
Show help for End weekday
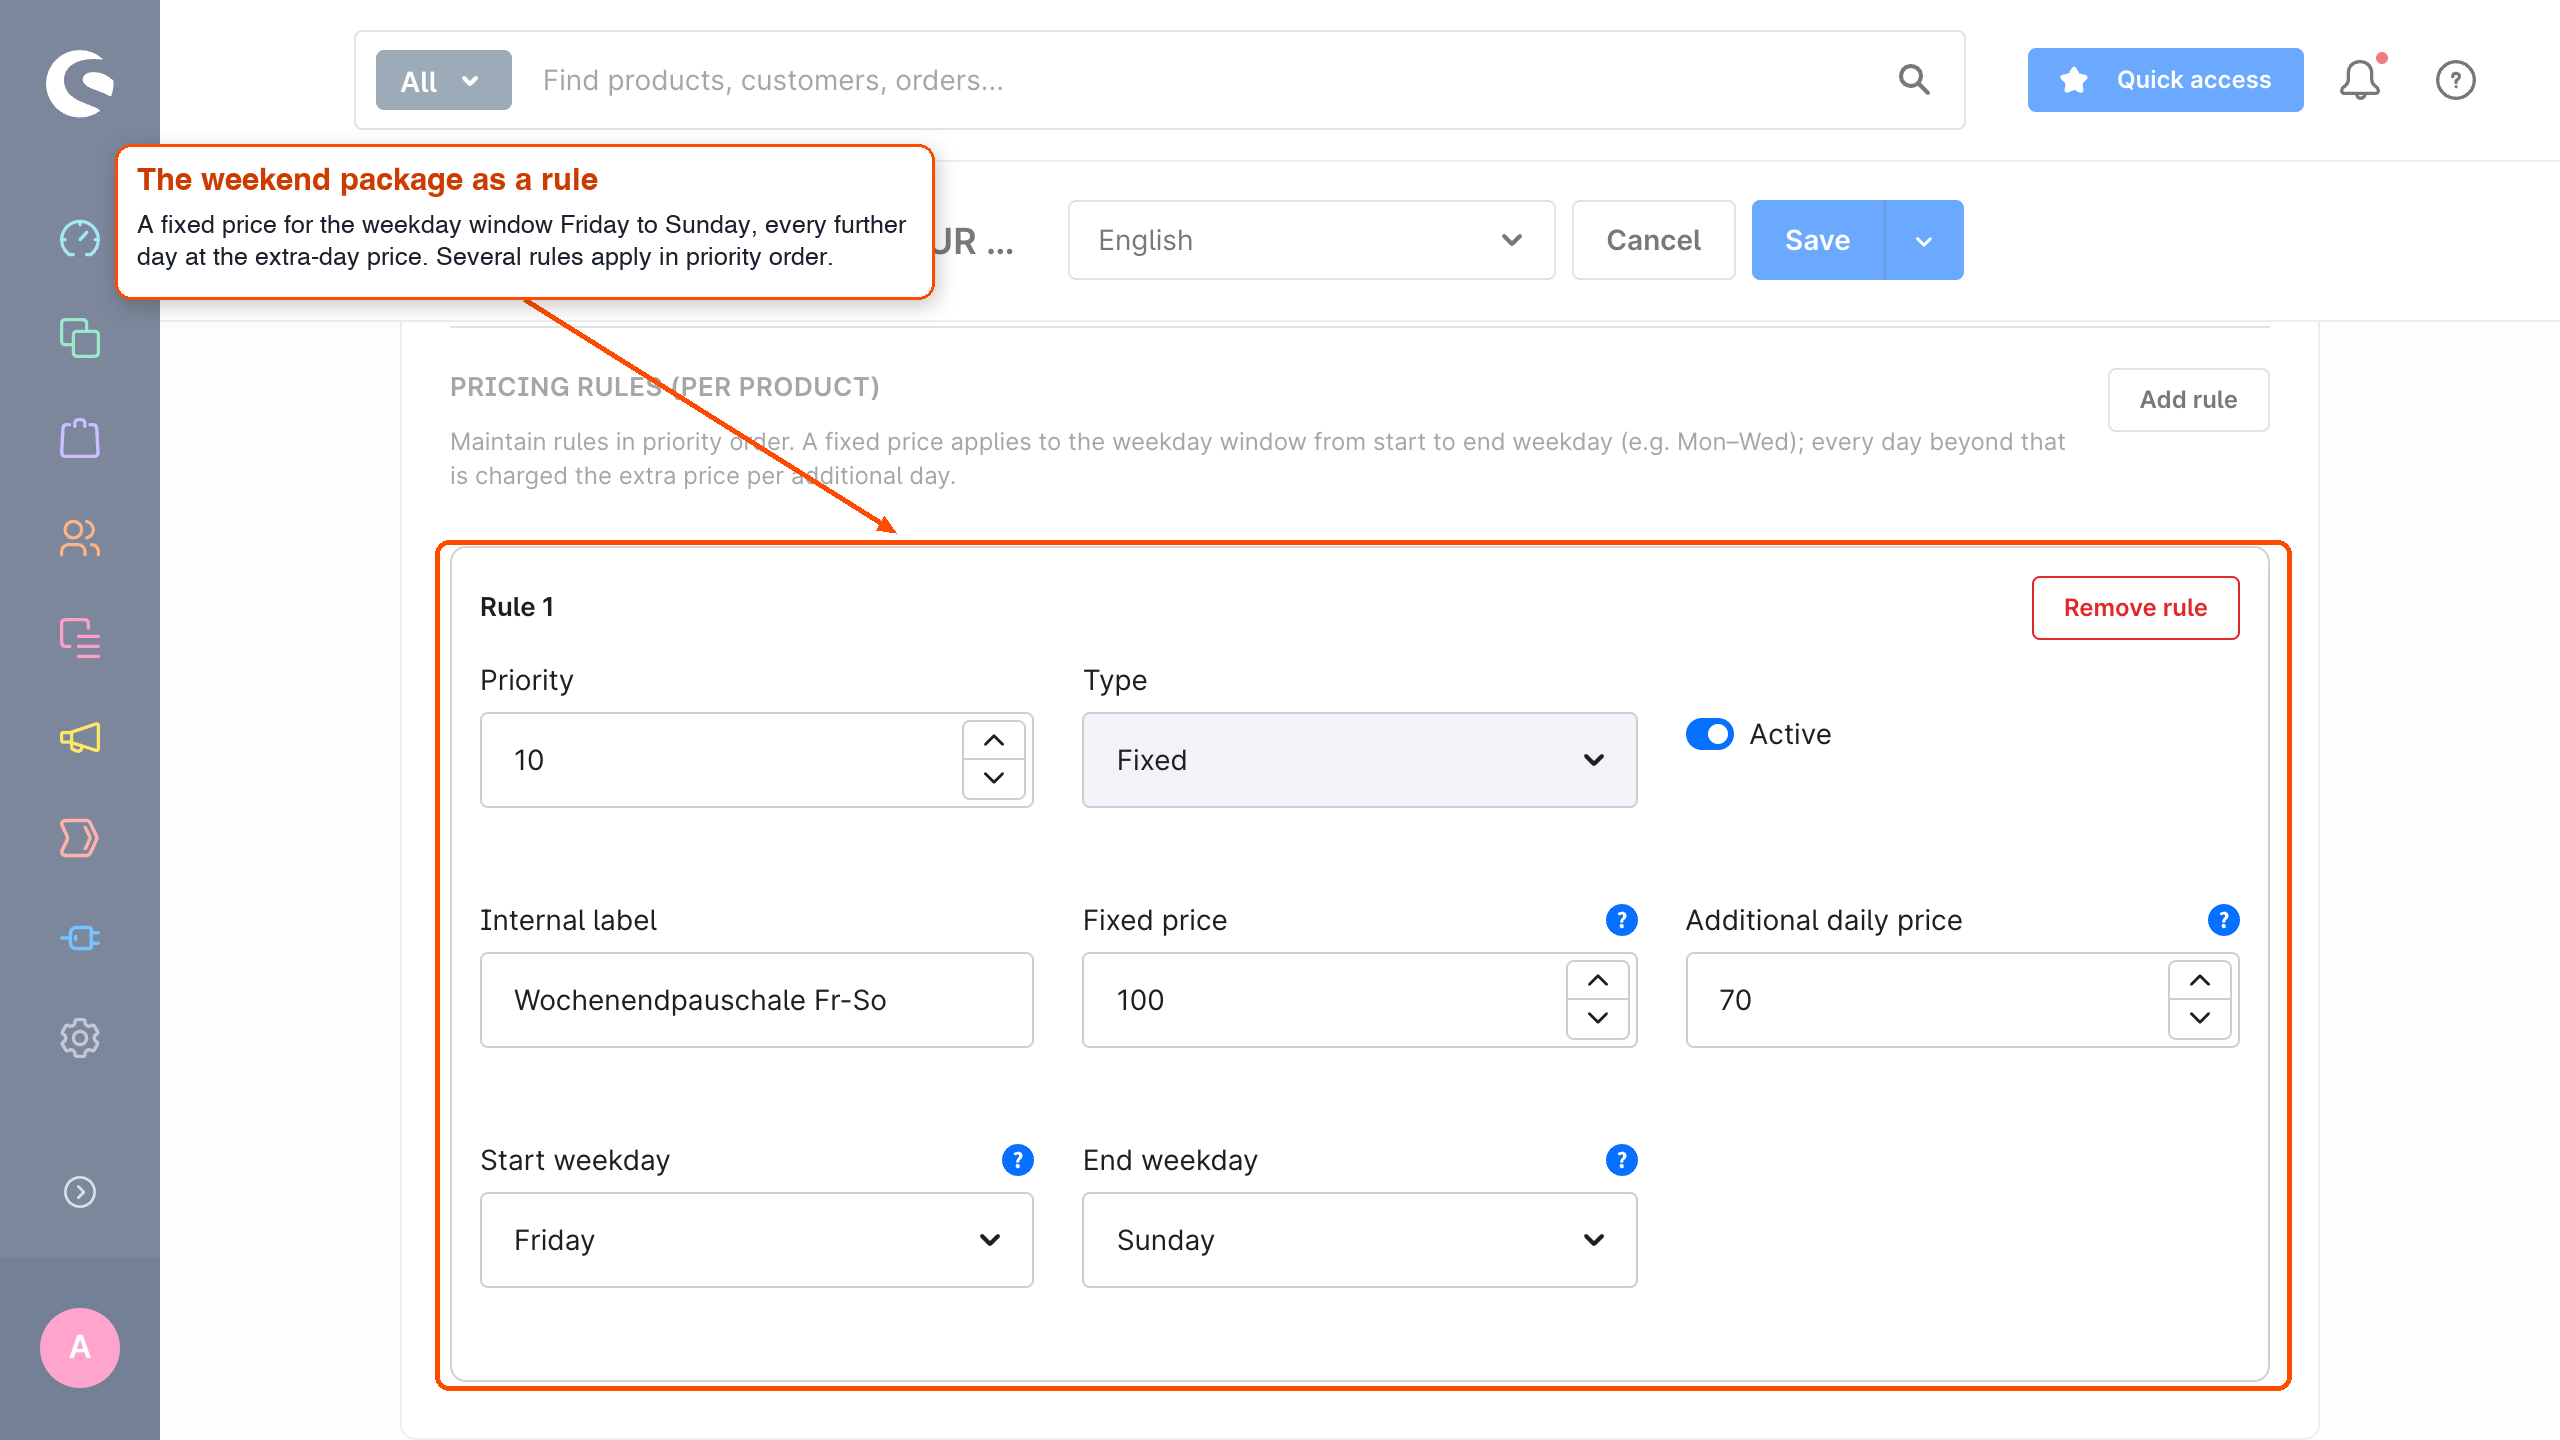pyautogui.click(x=1621, y=1160)
